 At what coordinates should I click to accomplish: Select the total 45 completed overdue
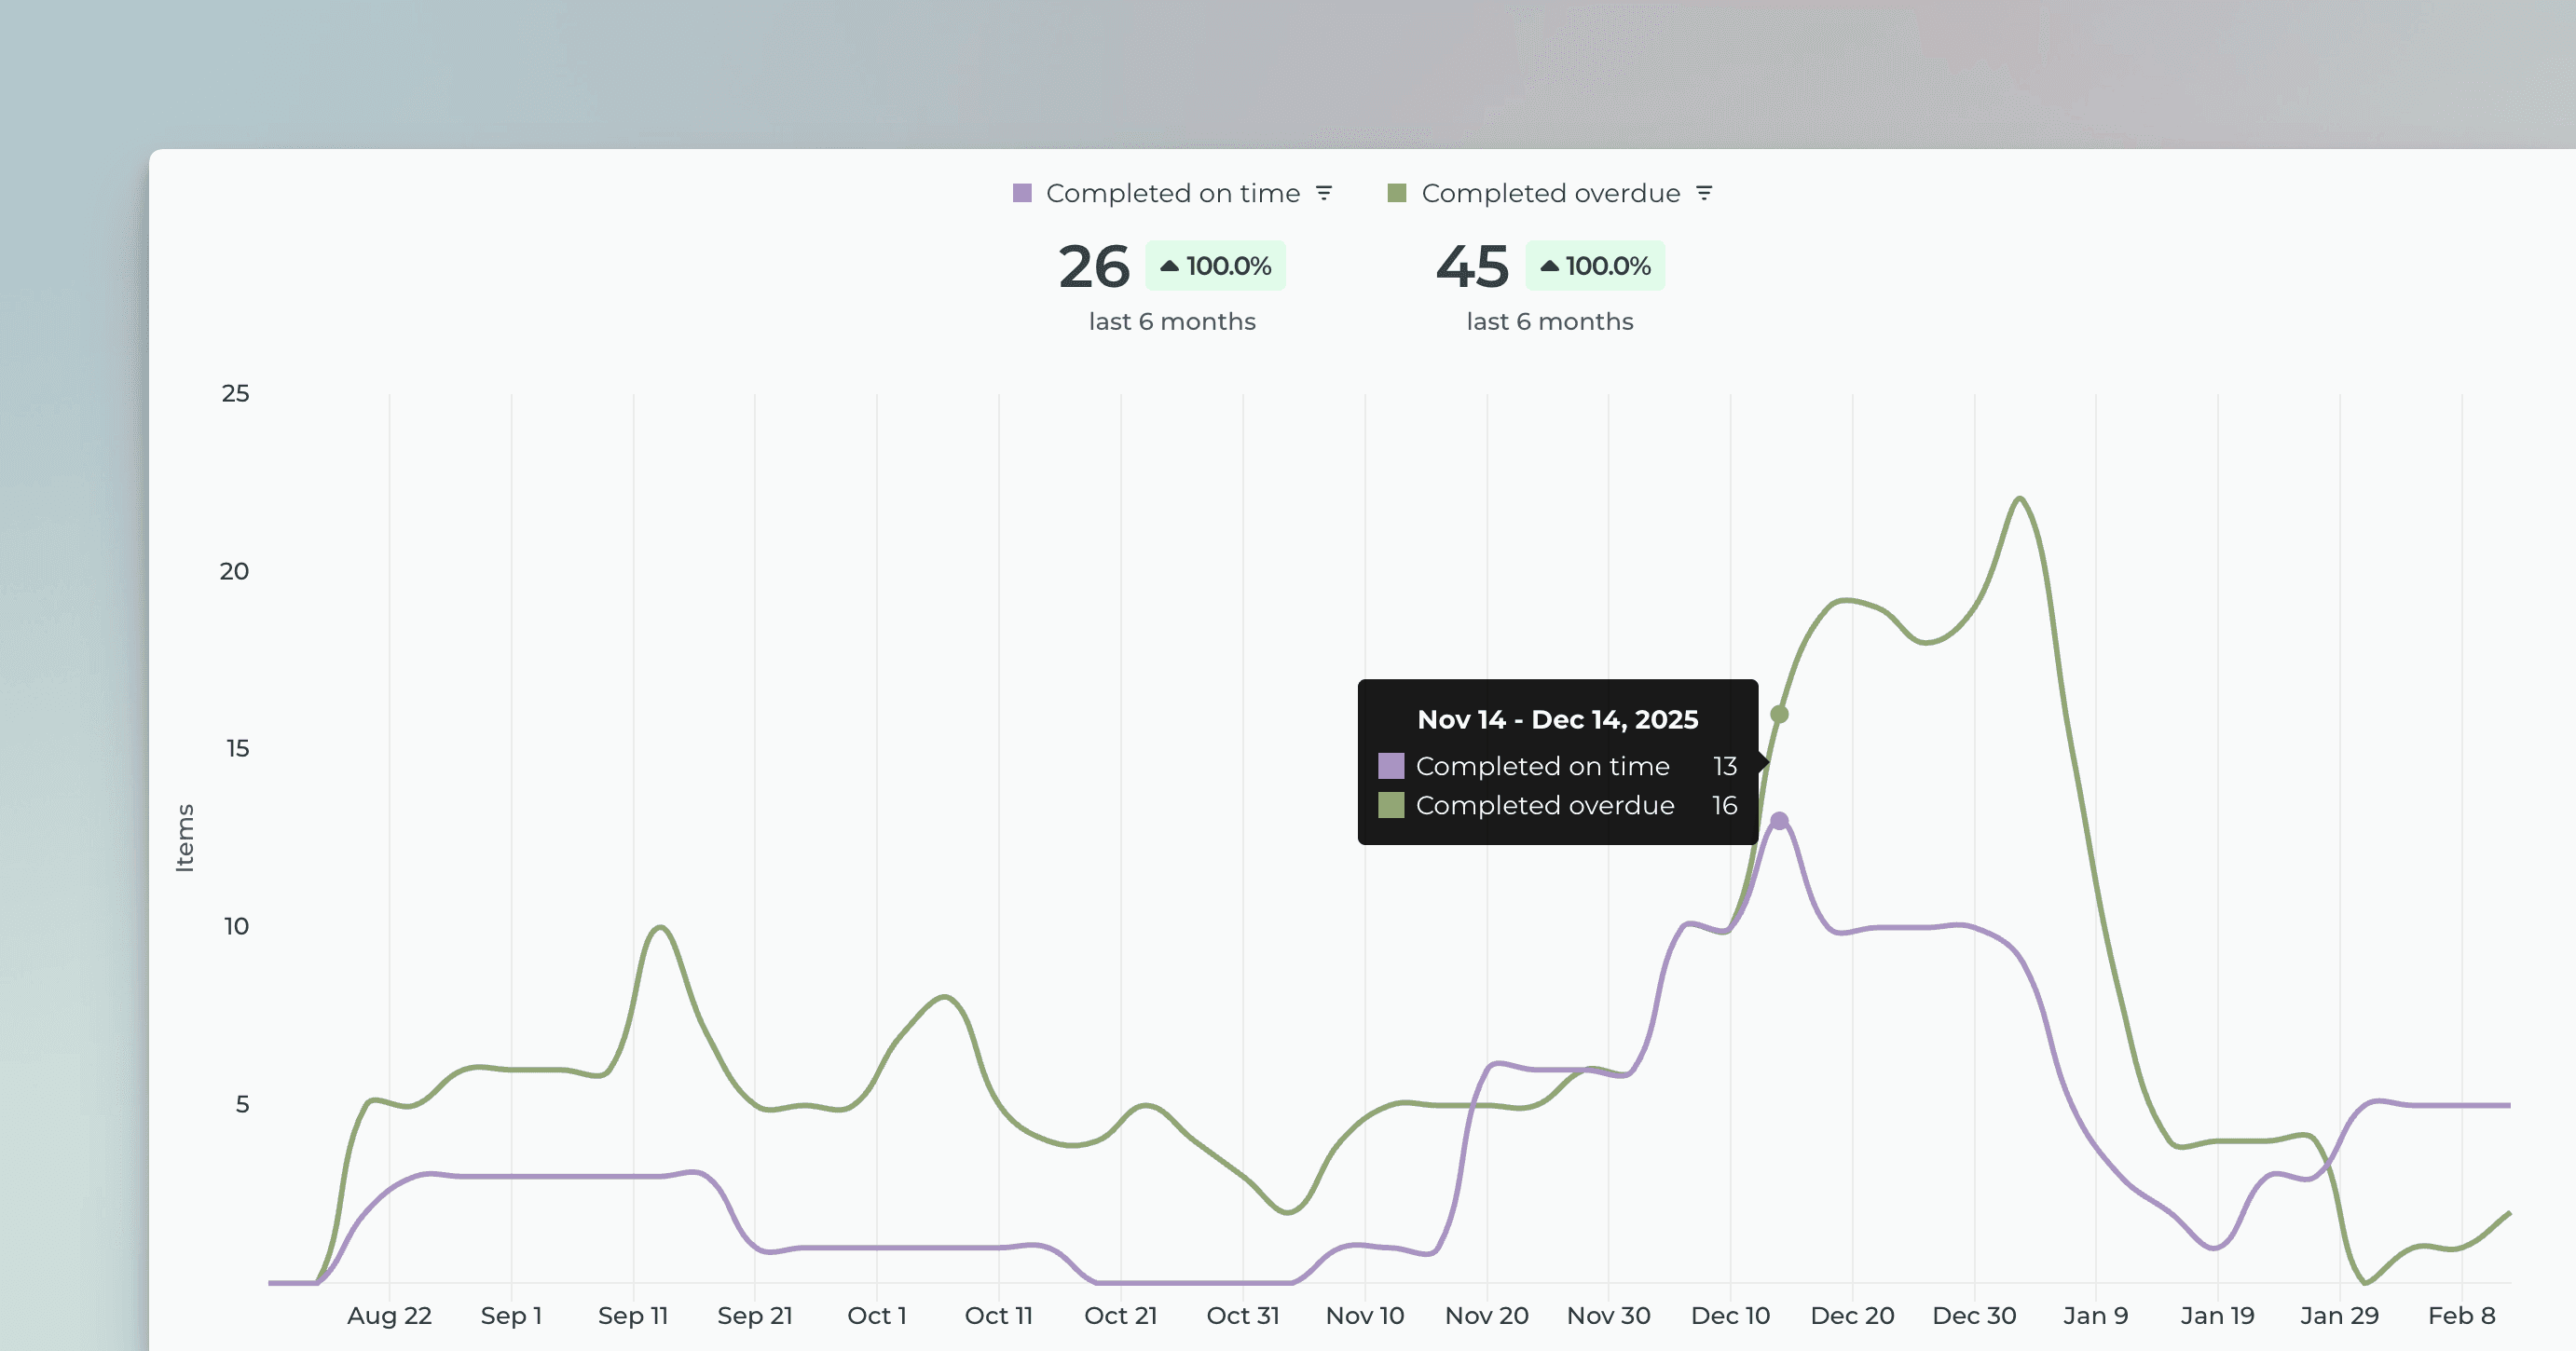coord(1472,267)
